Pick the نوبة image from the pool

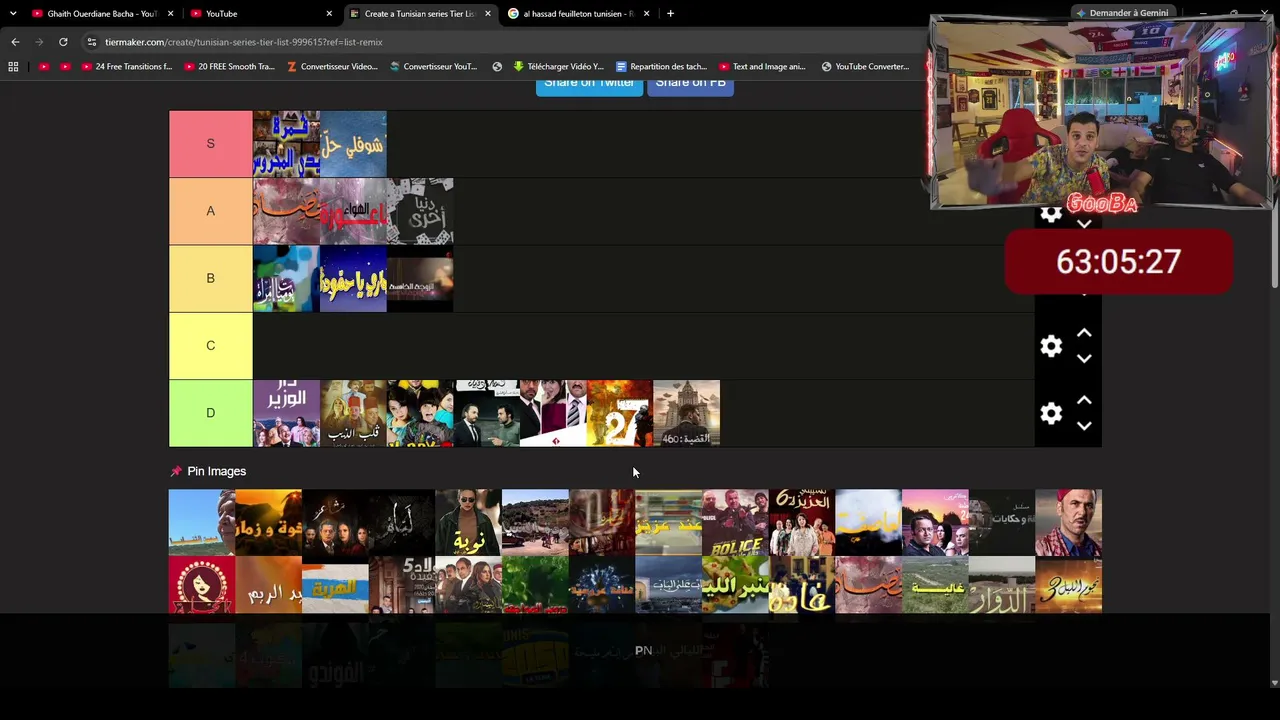(468, 522)
